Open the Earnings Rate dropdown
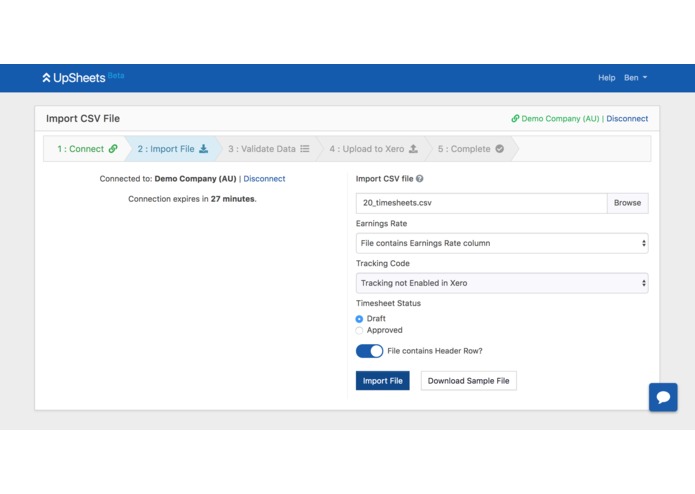The width and height of the screenshot is (695, 494). point(502,243)
